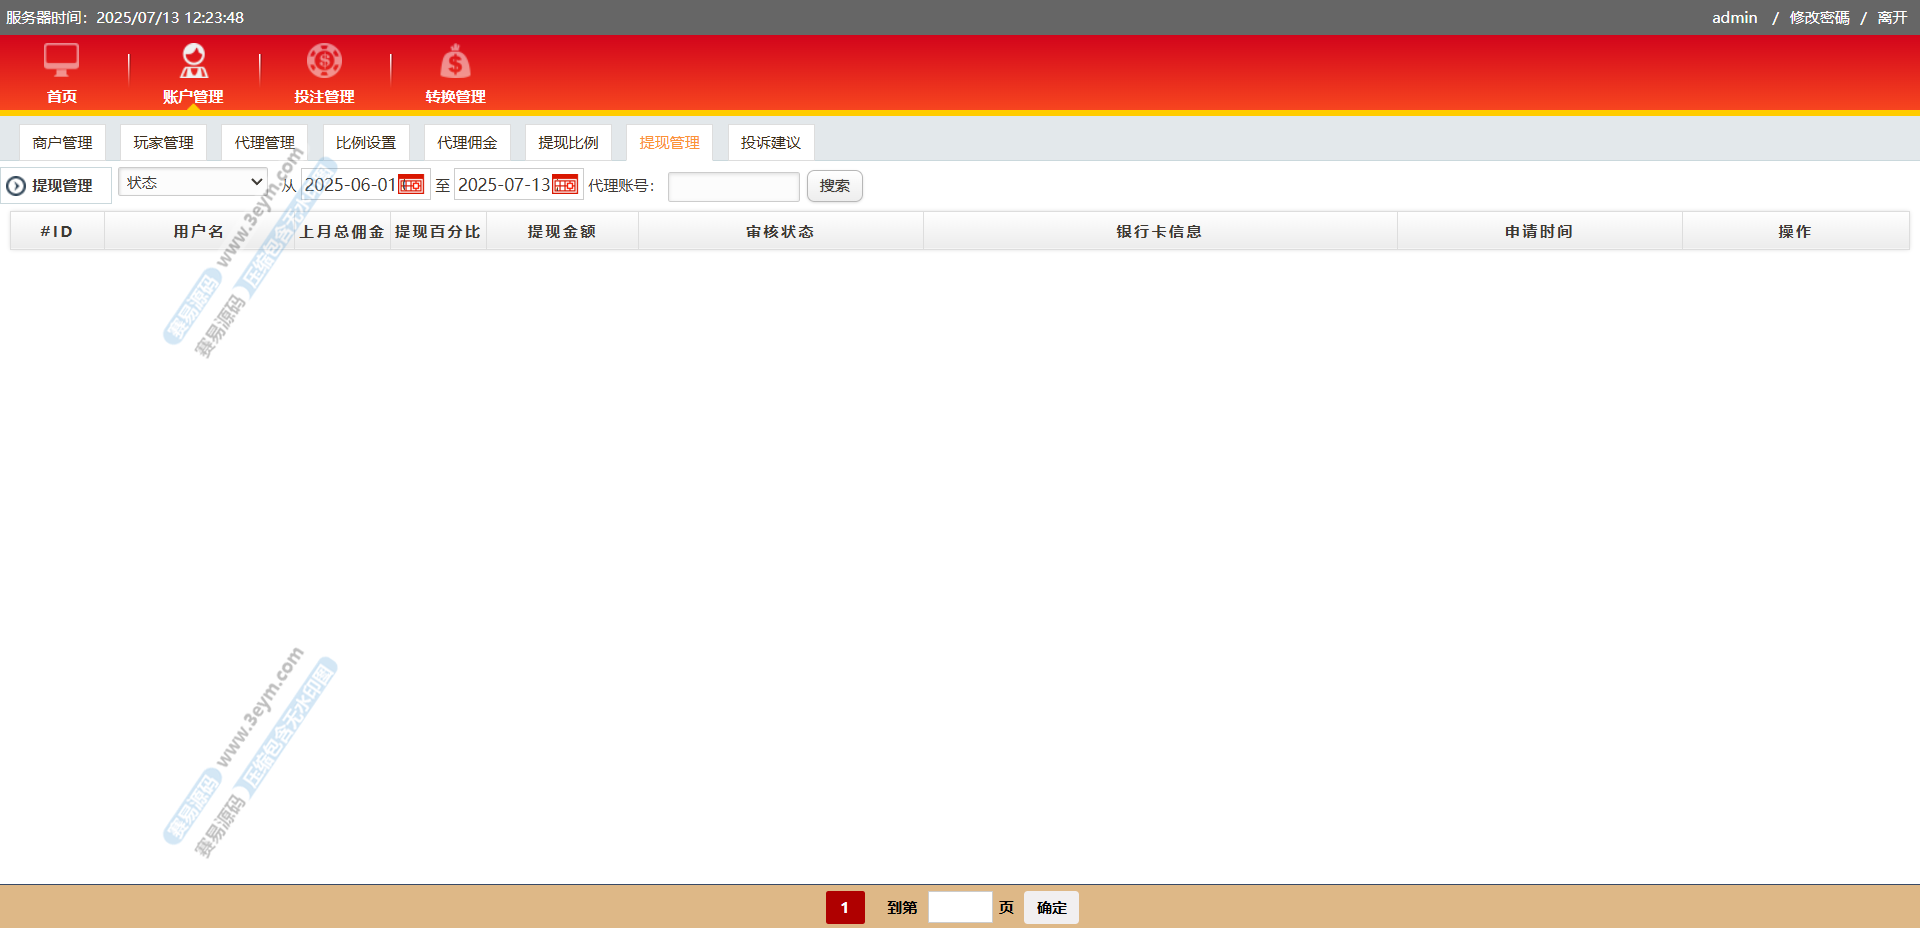Log out via the 离开 link

point(1892,18)
